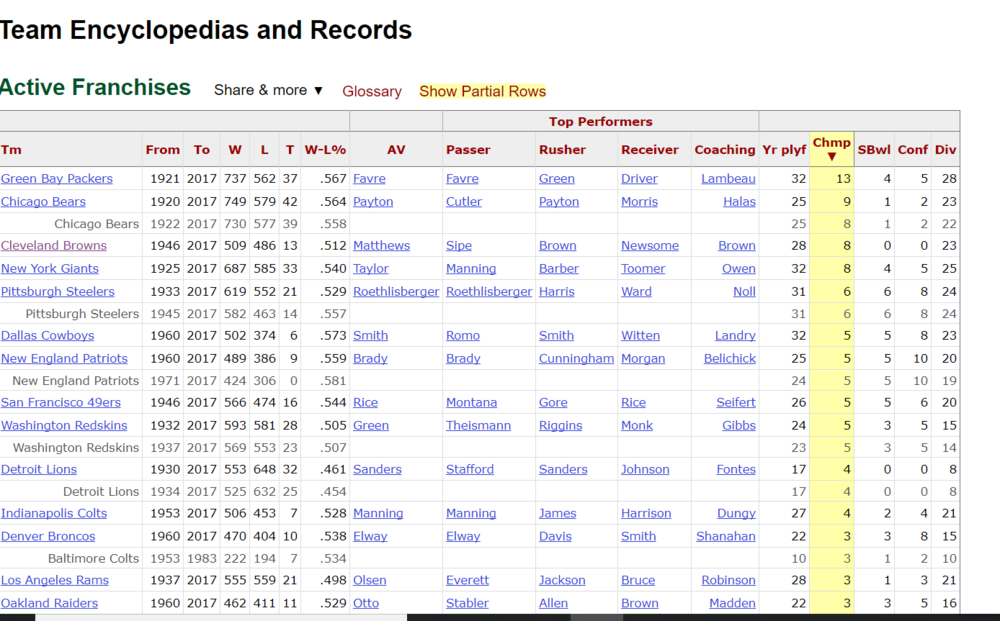Open coach Dungy's link

click(736, 513)
